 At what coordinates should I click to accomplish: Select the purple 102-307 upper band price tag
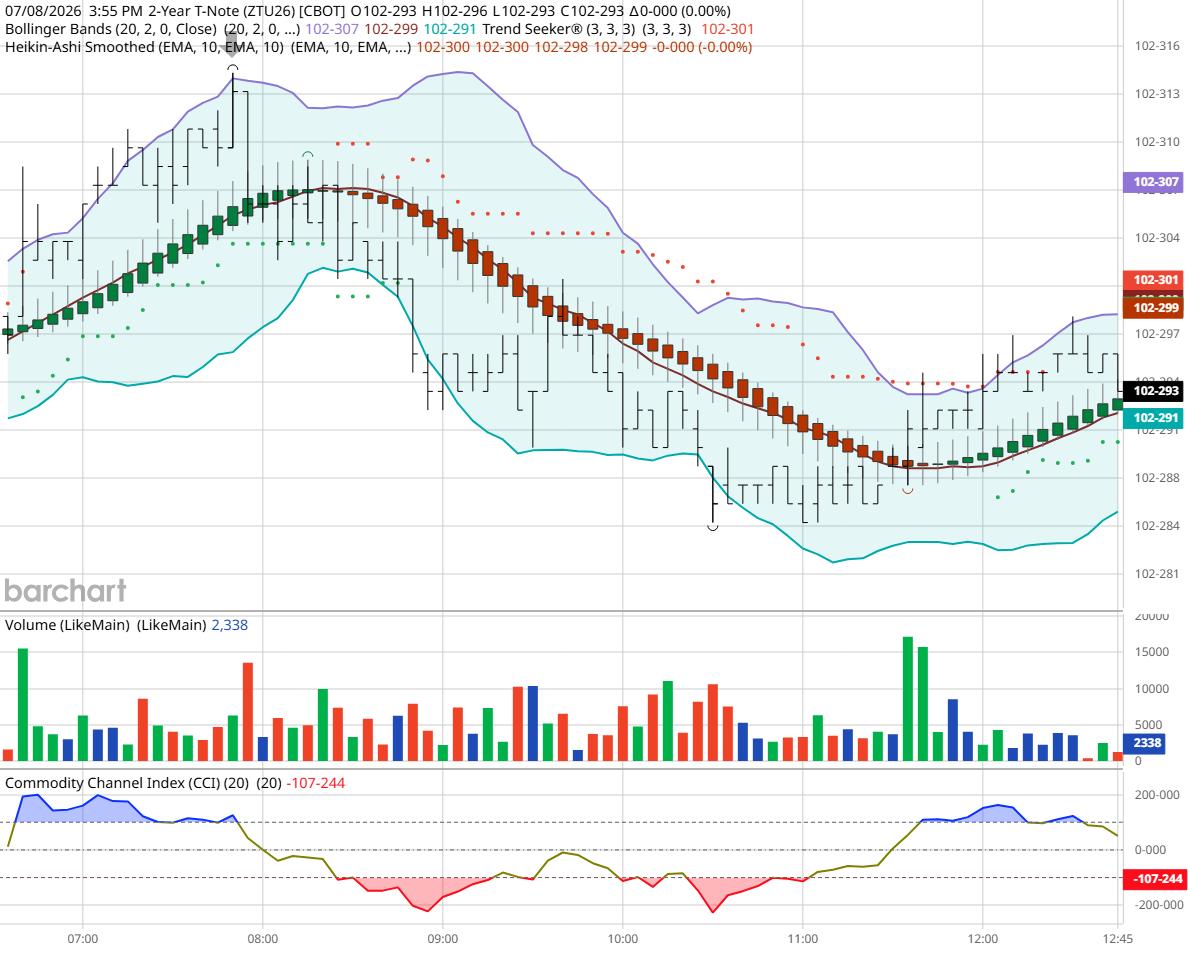pos(1152,182)
